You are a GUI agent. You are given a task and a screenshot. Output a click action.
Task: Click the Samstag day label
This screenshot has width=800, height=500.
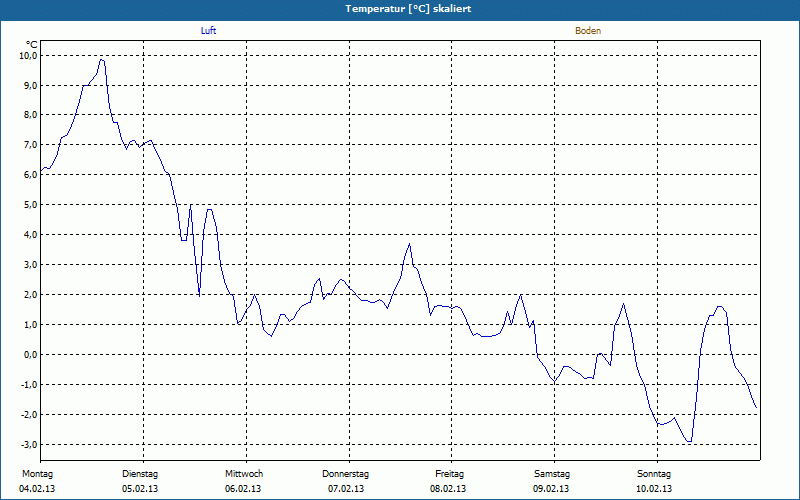[552, 474]
